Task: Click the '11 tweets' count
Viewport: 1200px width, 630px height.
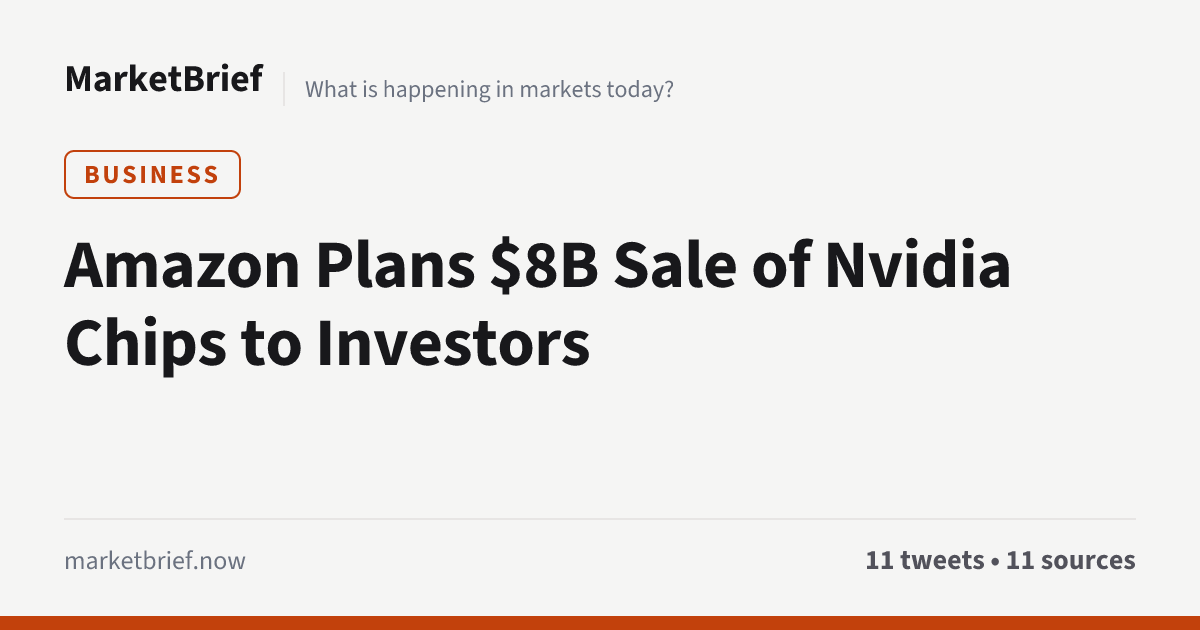Action: pyautogui.click(x=925, y=560)
